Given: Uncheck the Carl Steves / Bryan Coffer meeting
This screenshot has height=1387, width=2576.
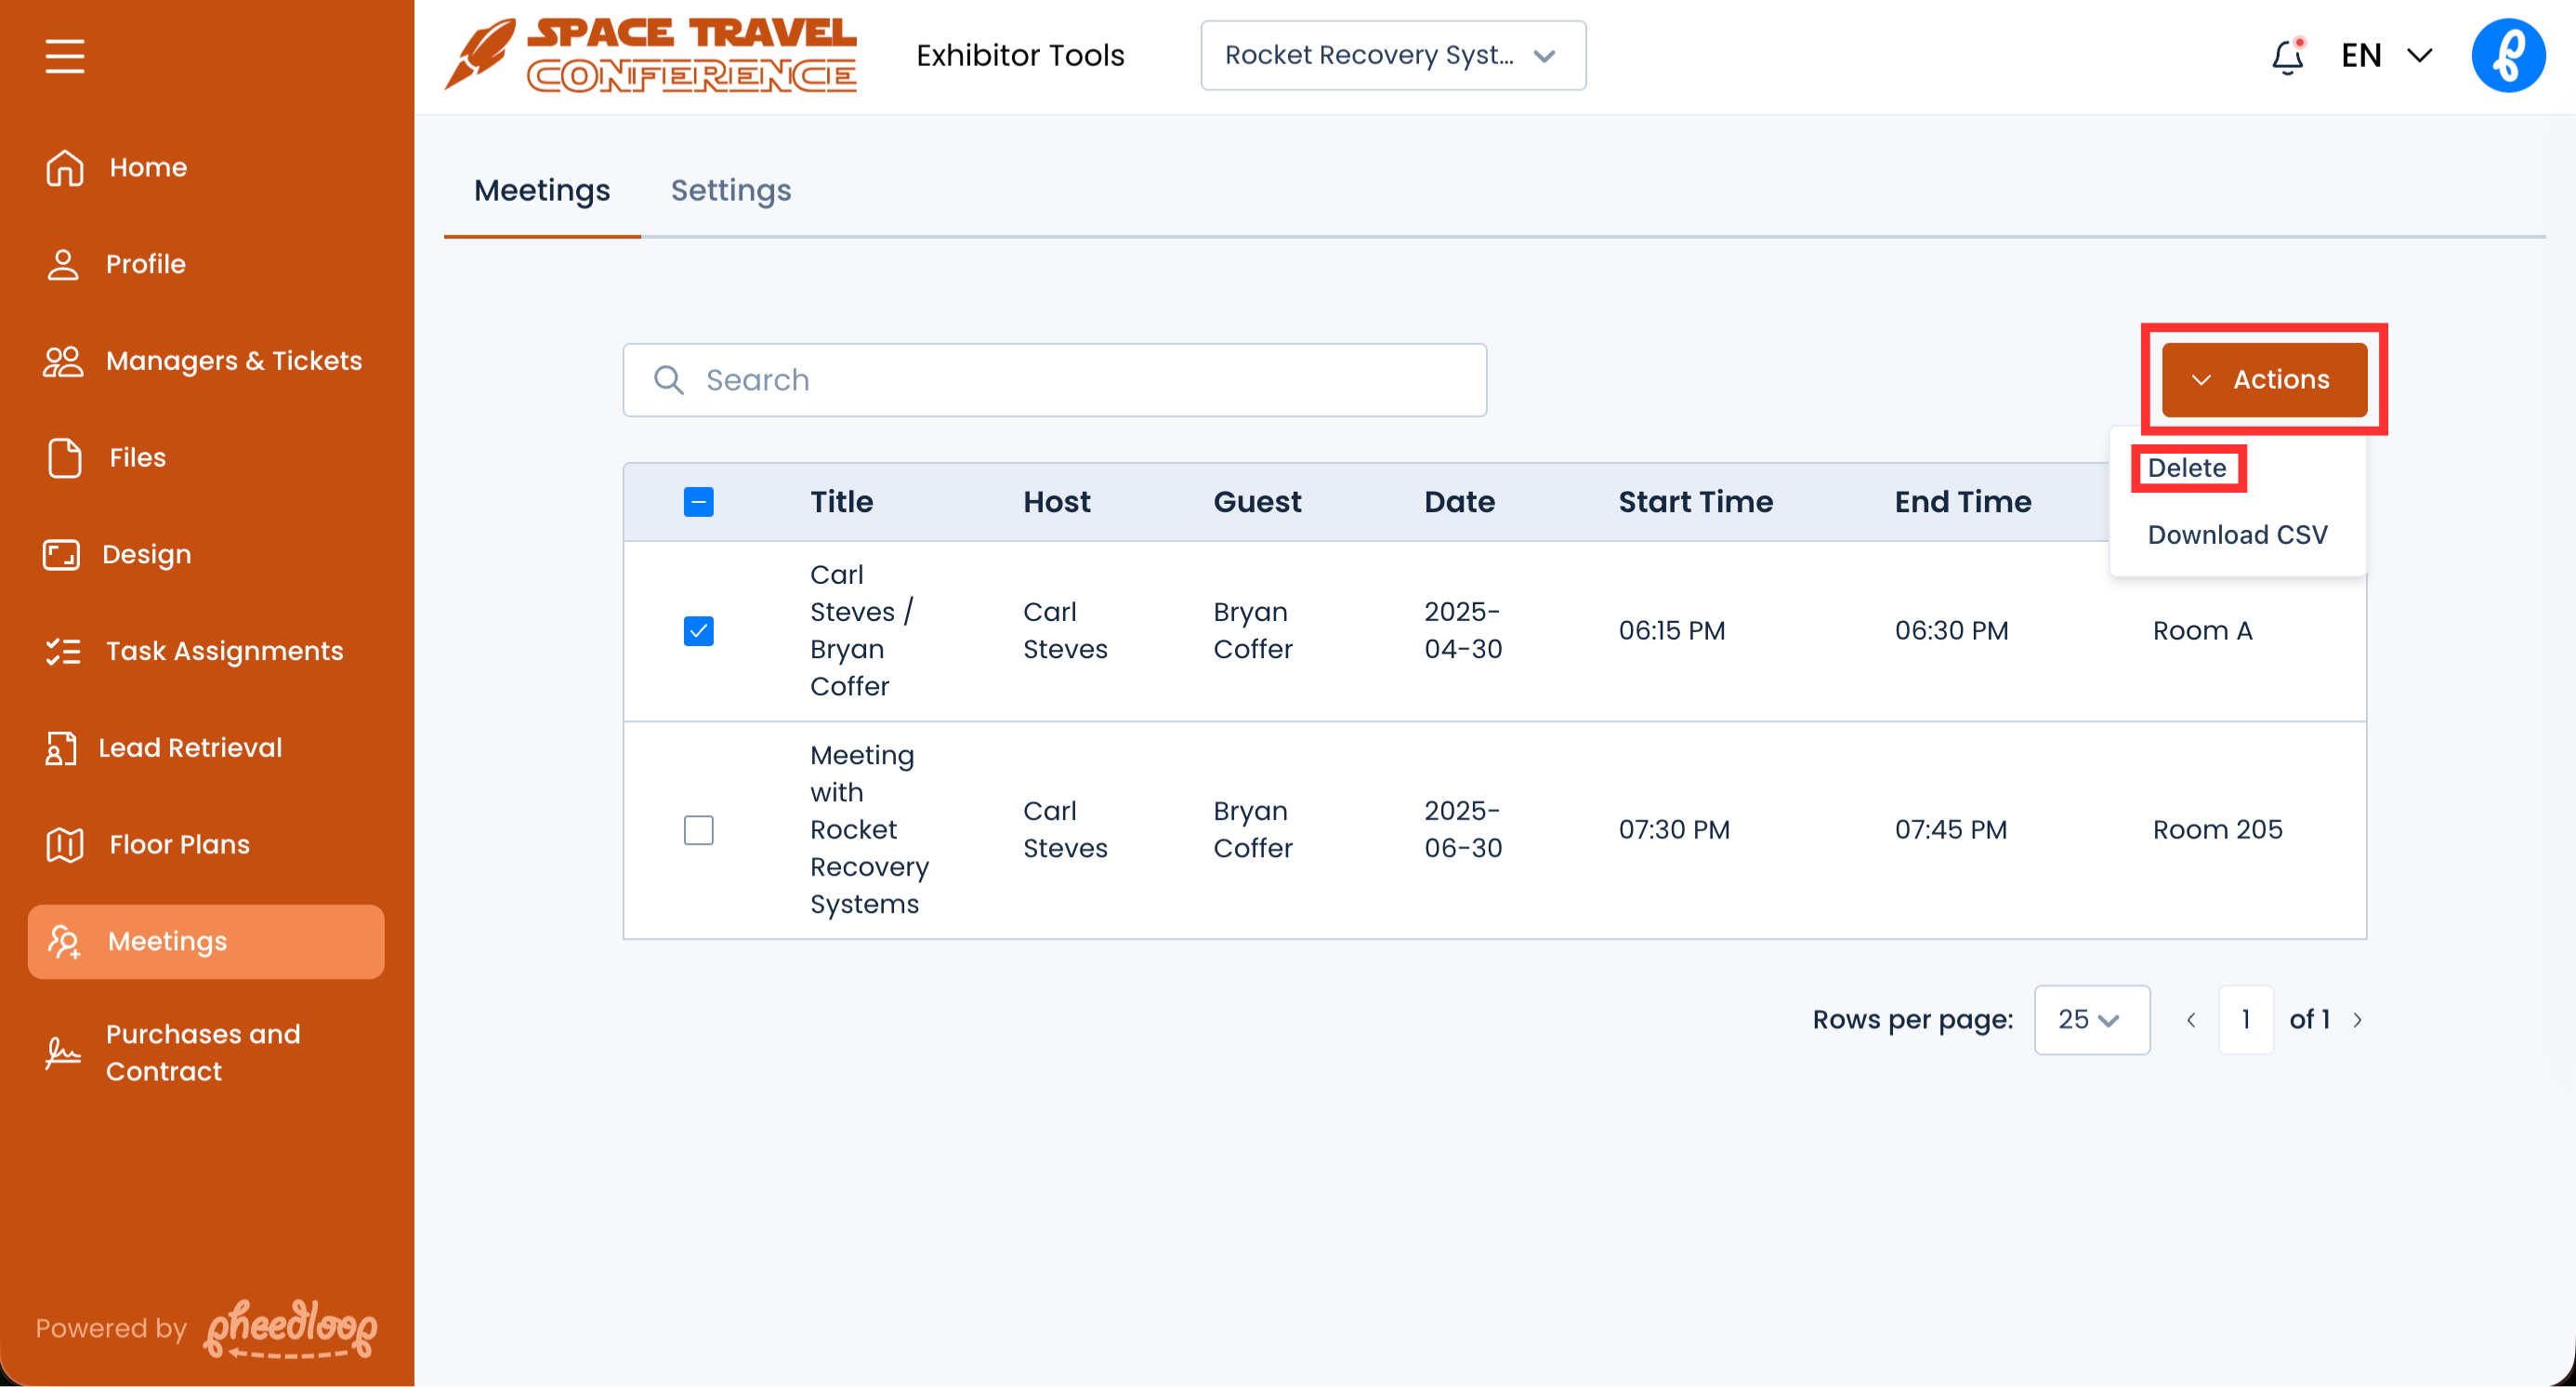Looking at the screenshot, I should pyautogui.click(x=698, y=631).
